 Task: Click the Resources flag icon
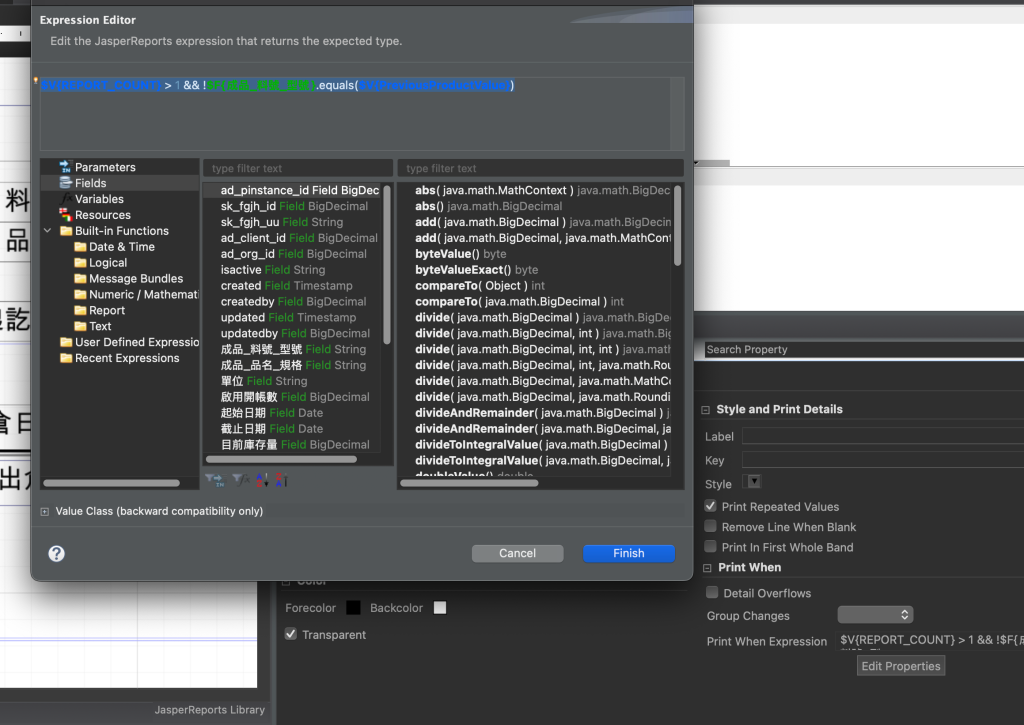pyautogui.click(x=65, y=215)
